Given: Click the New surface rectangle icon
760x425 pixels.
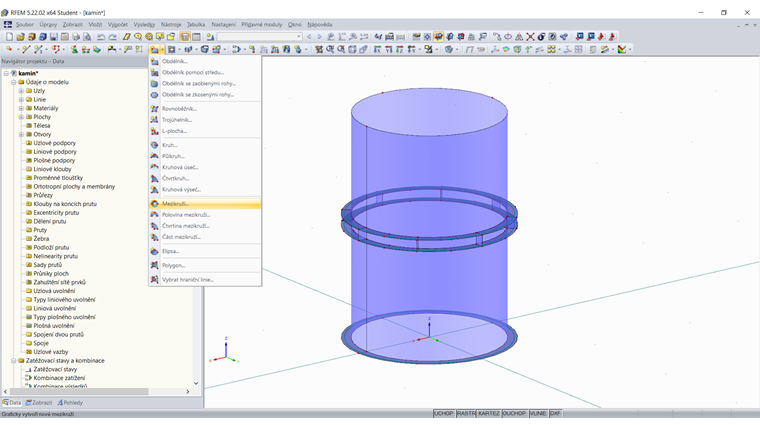Looking at the screenshot, I should (155, 49).
